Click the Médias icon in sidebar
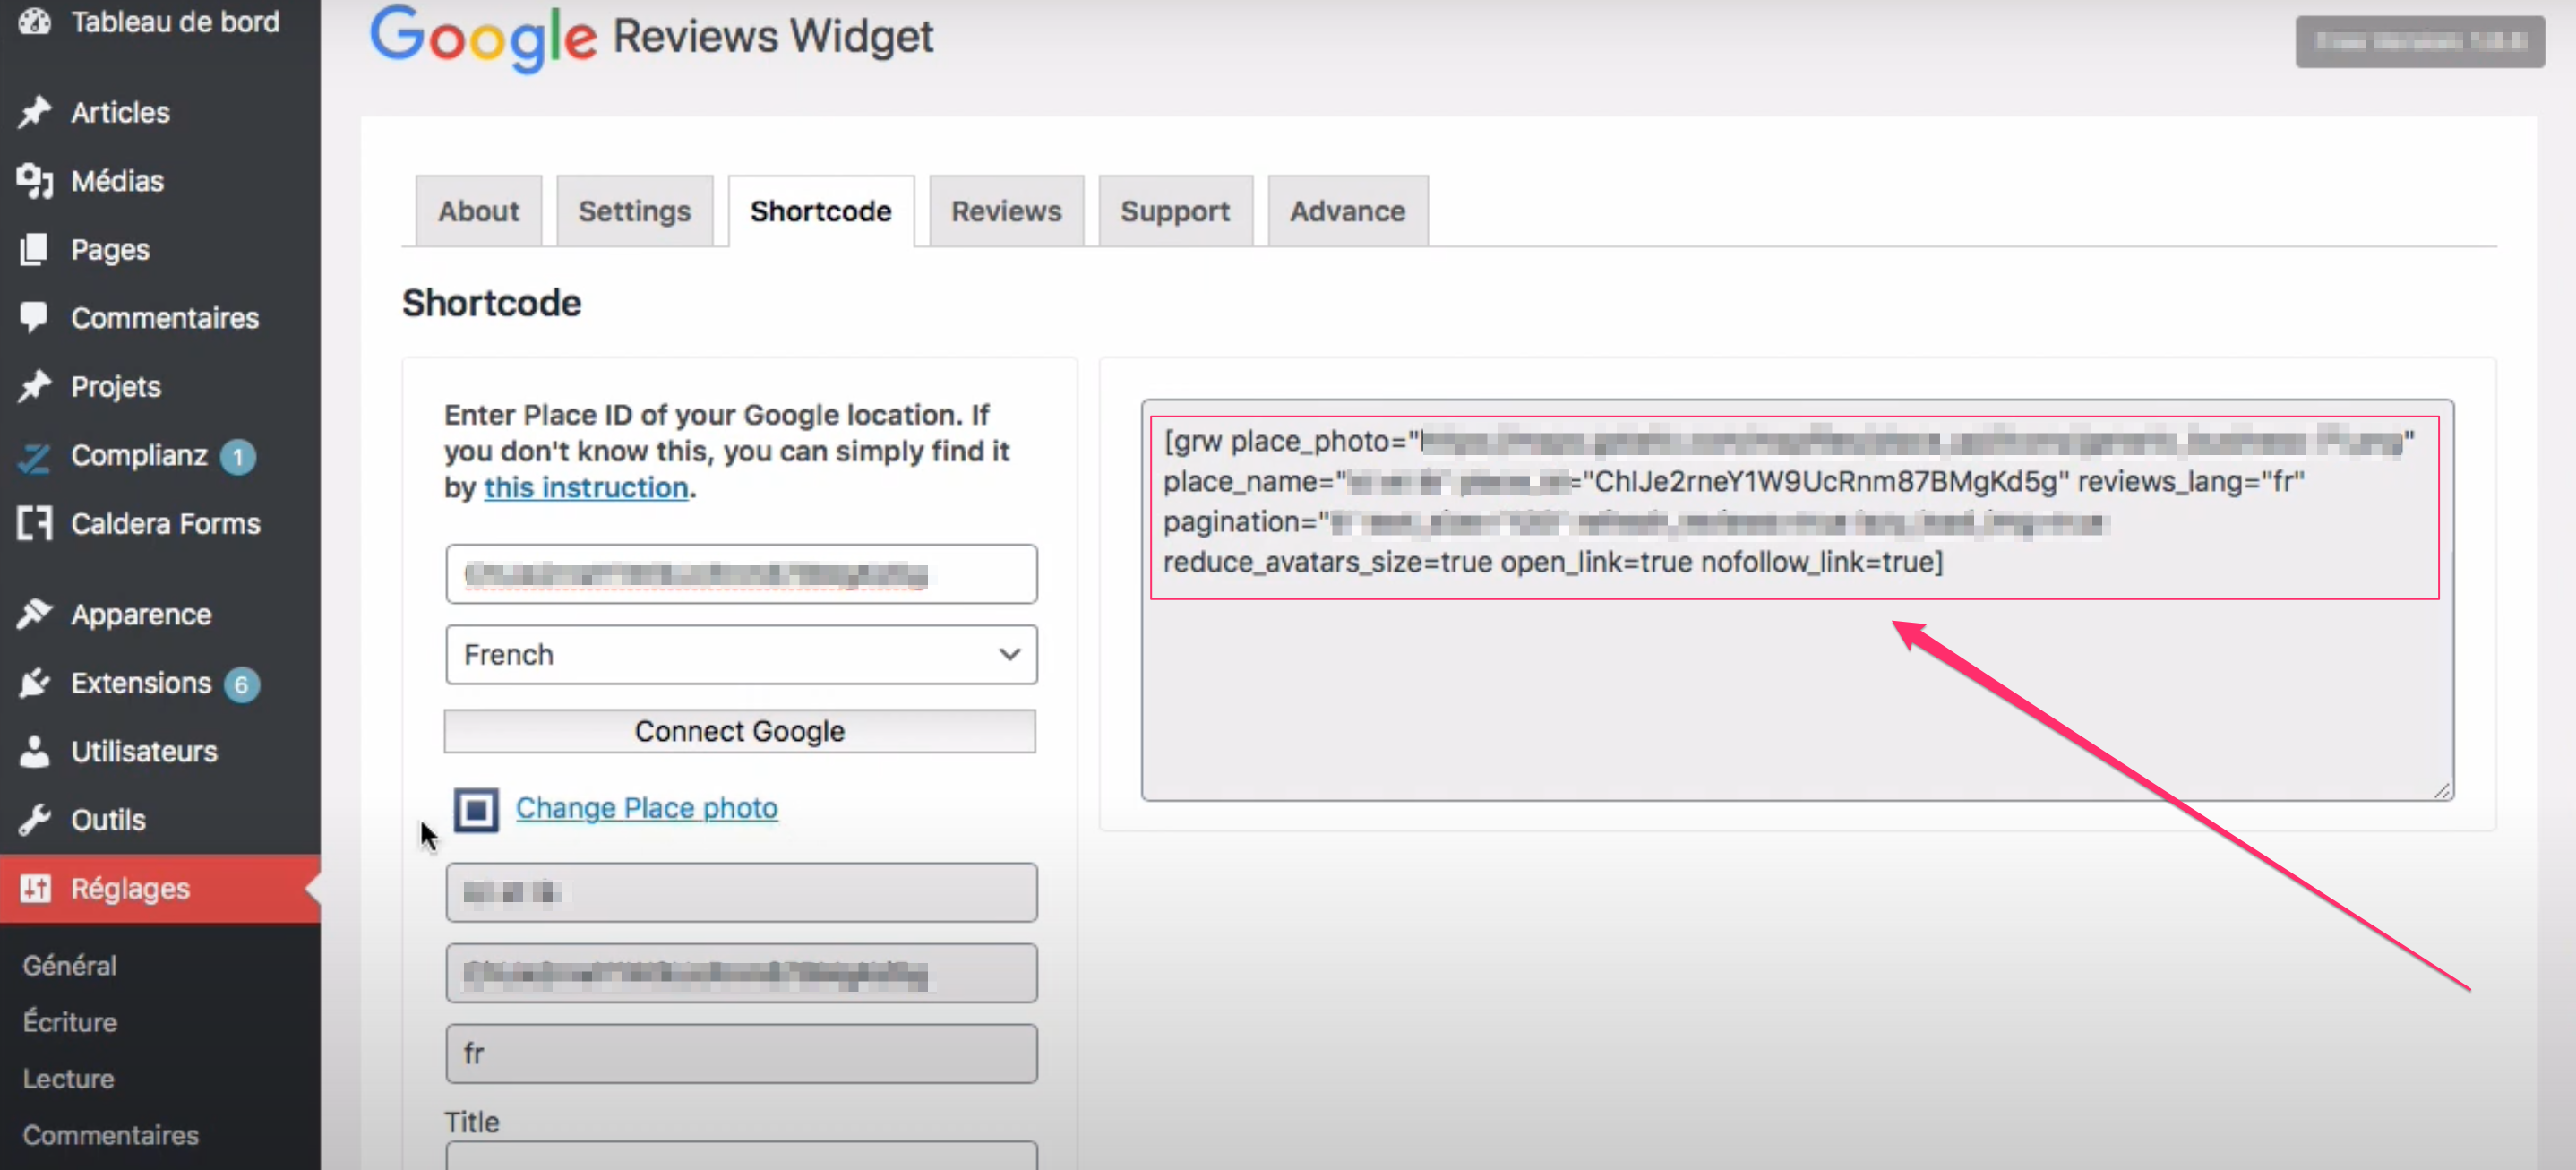This screenshot has height=1170, width=2576. (x=35, y=181)
